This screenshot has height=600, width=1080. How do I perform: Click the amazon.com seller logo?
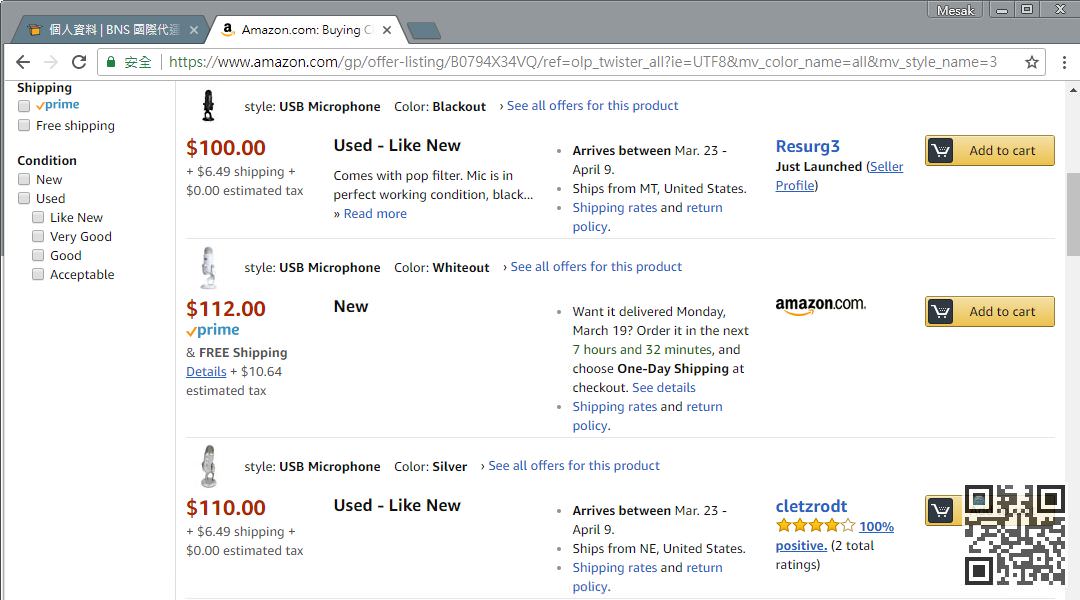(x=820, y=306)
